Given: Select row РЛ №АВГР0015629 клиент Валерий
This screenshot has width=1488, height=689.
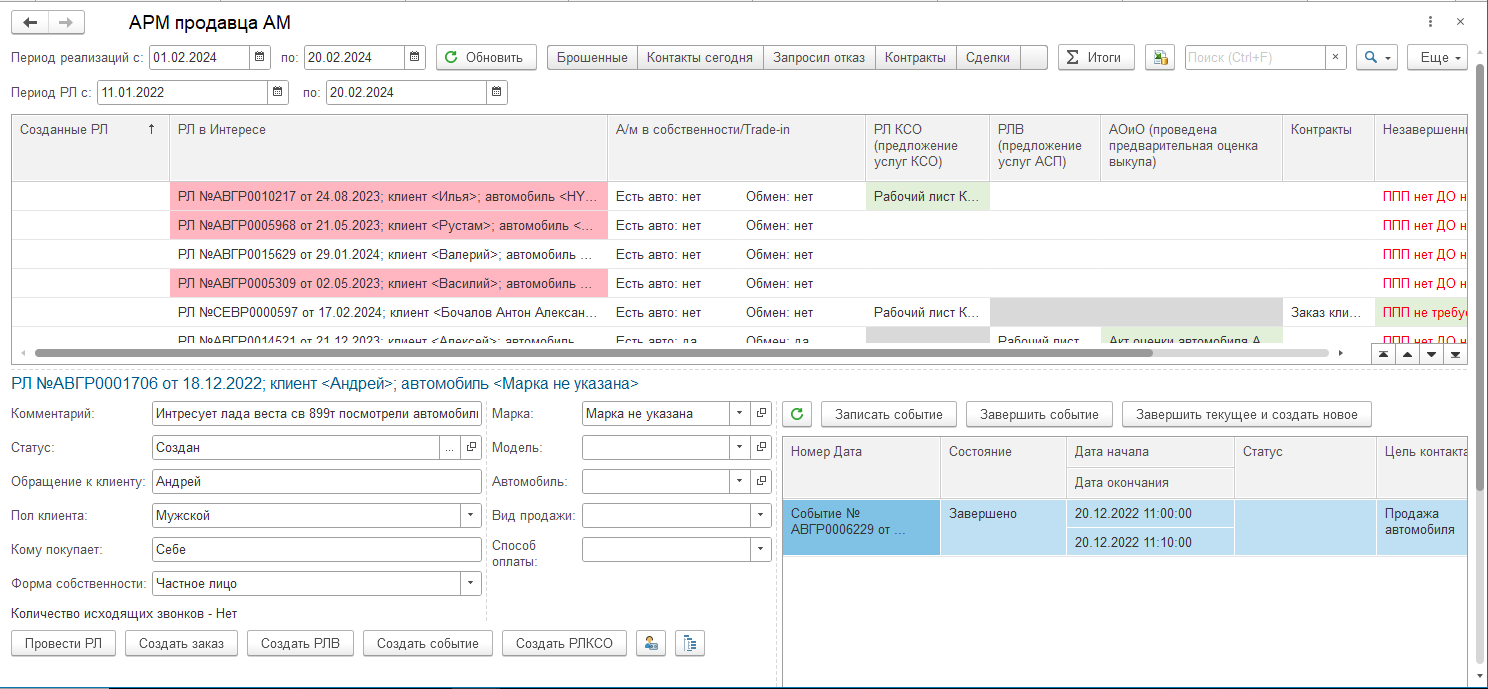Looking at the screenshot, I should tap(389, 254).
